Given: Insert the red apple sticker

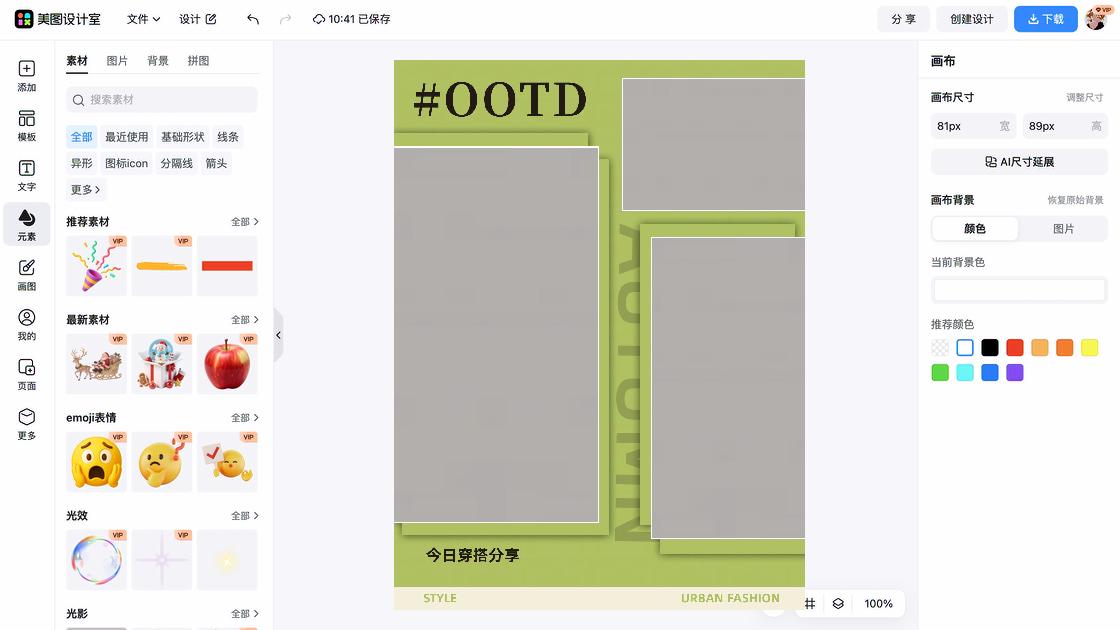Looking at the screenshot, I should 227,364.
